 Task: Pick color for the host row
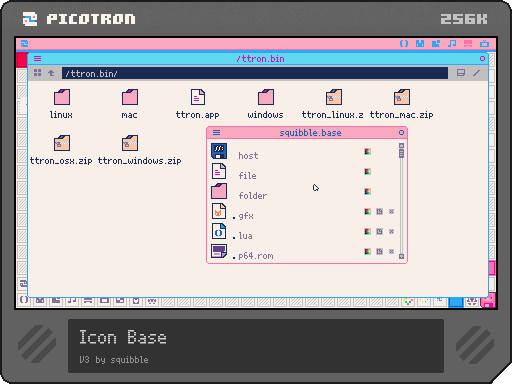367,152
